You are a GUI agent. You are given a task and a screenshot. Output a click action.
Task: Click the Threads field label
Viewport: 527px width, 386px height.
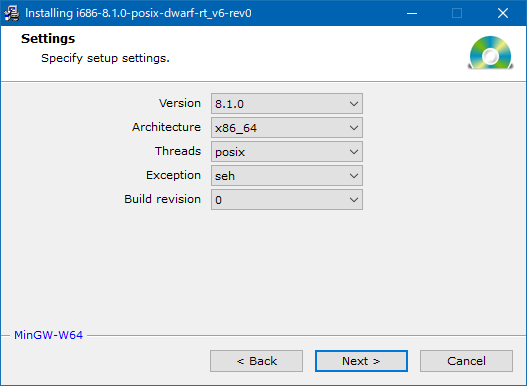tap(178, 151)
